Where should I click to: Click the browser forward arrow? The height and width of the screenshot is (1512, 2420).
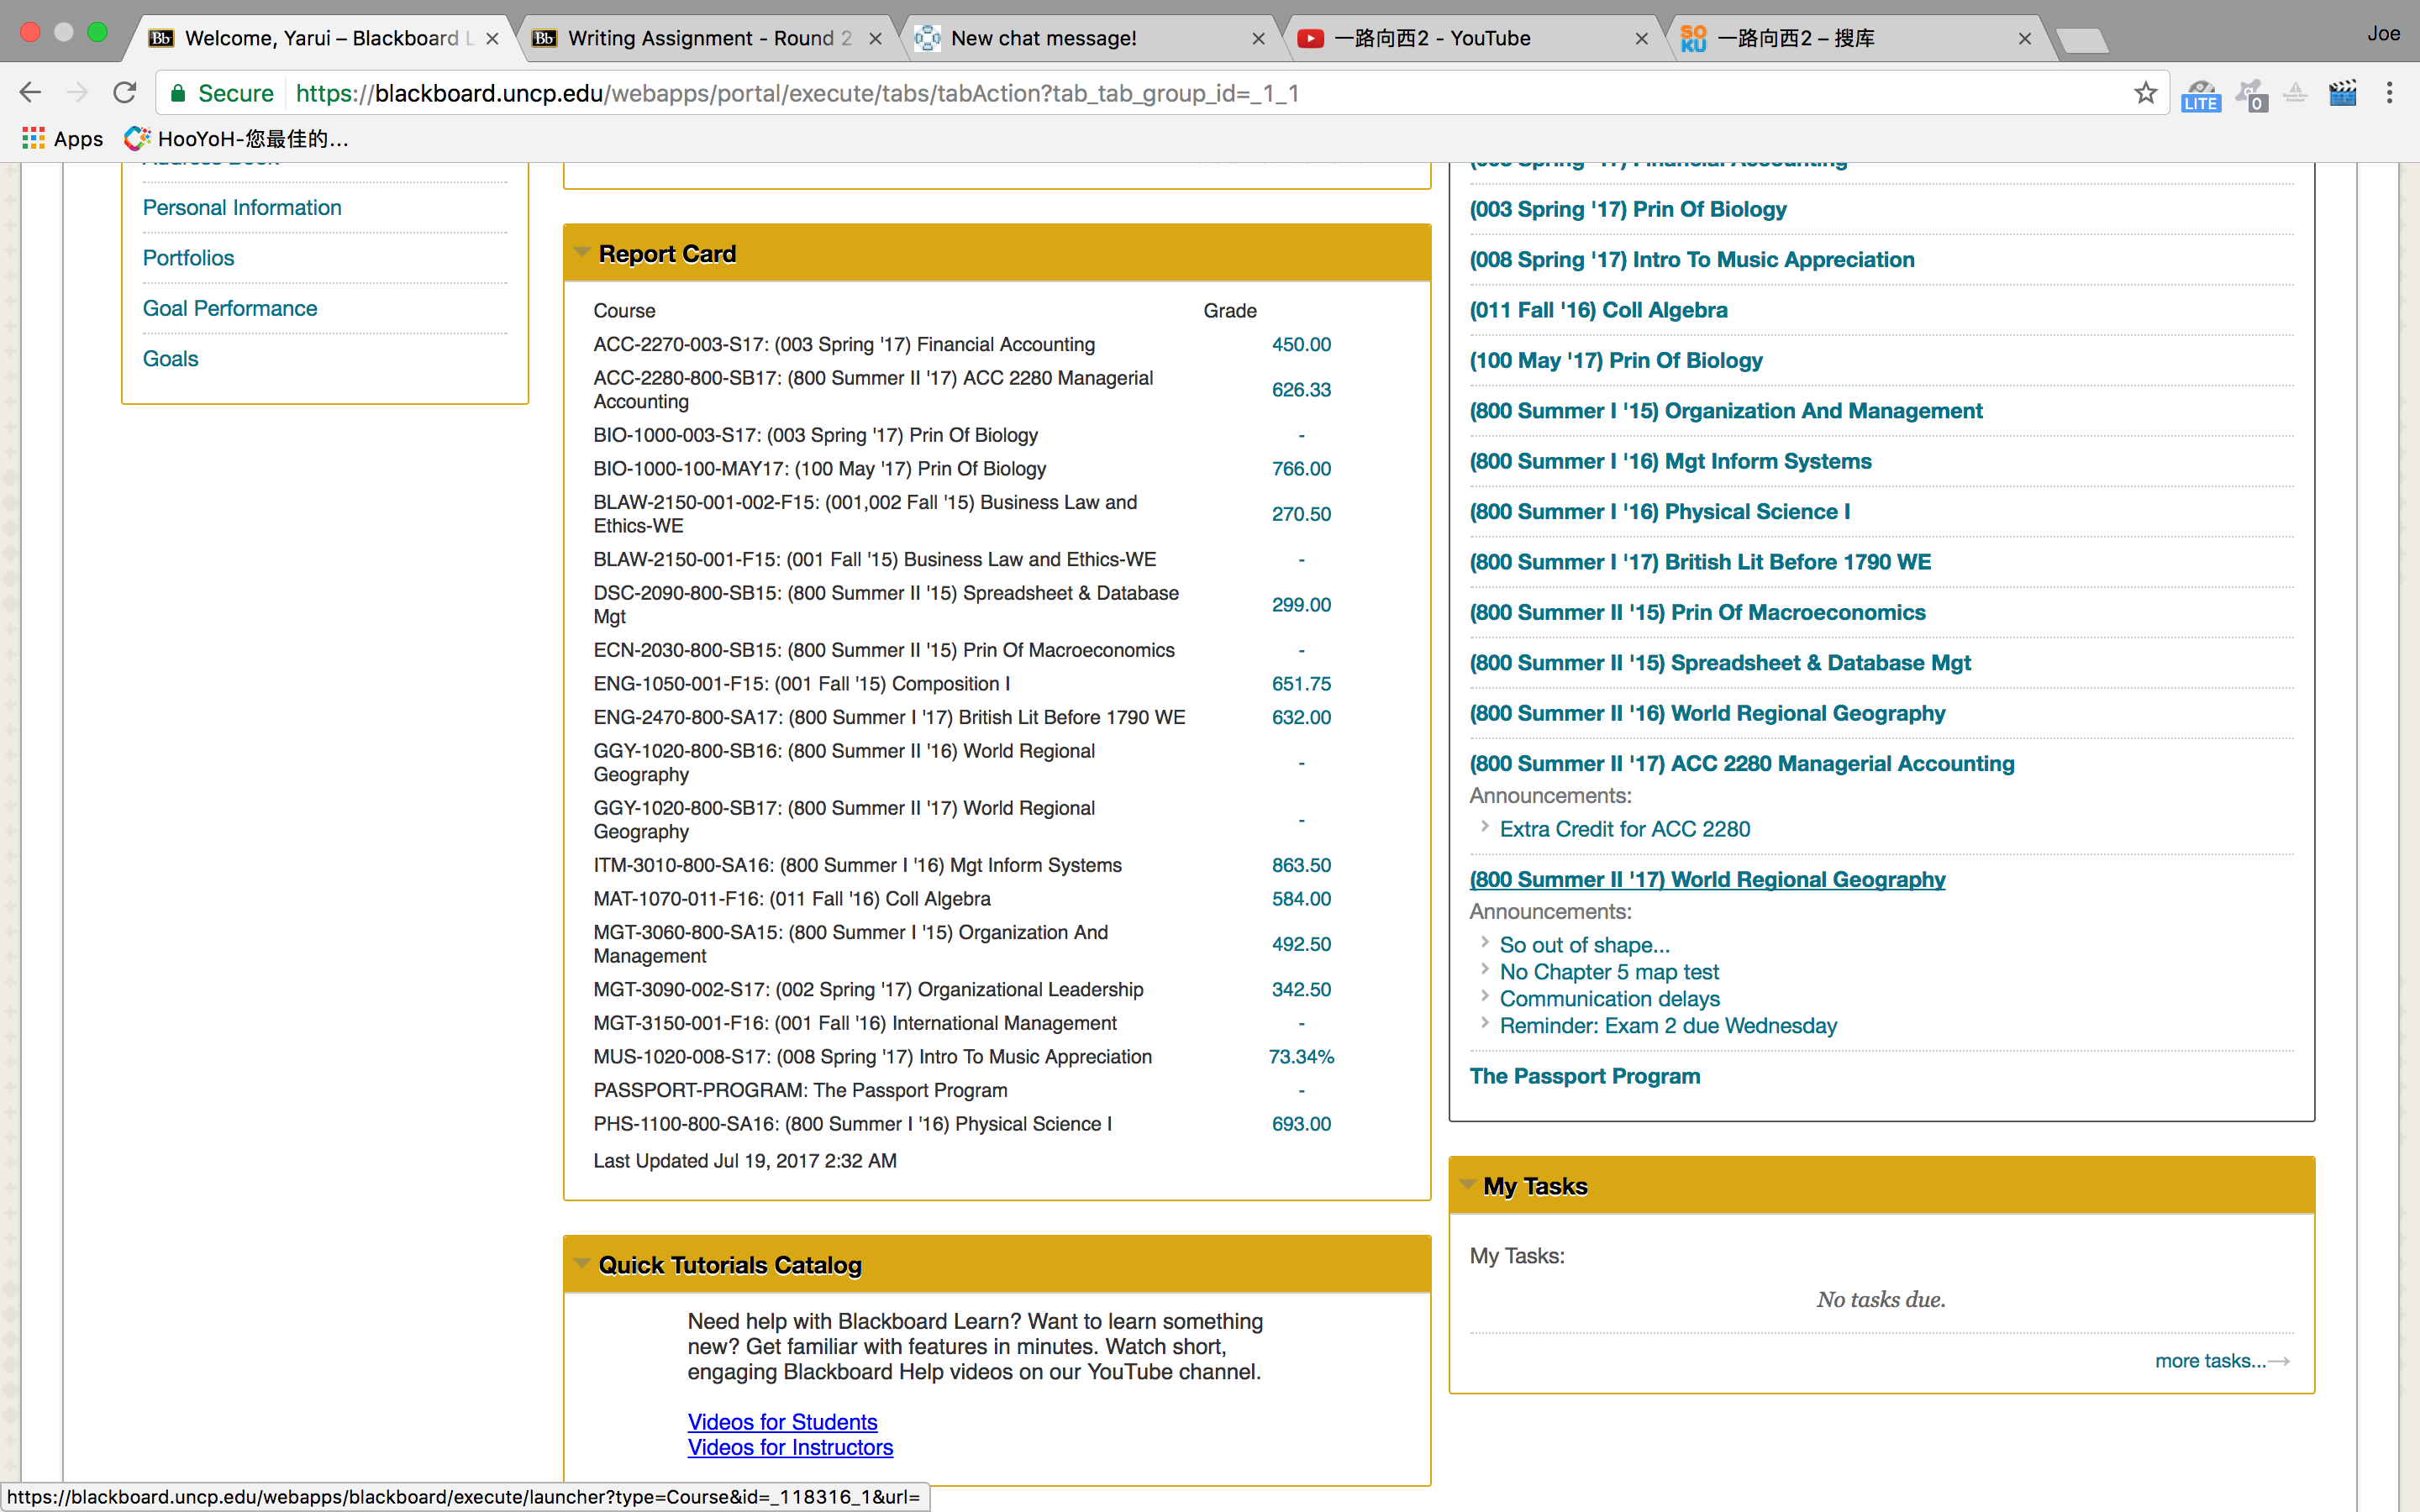(x=77, y=93)
